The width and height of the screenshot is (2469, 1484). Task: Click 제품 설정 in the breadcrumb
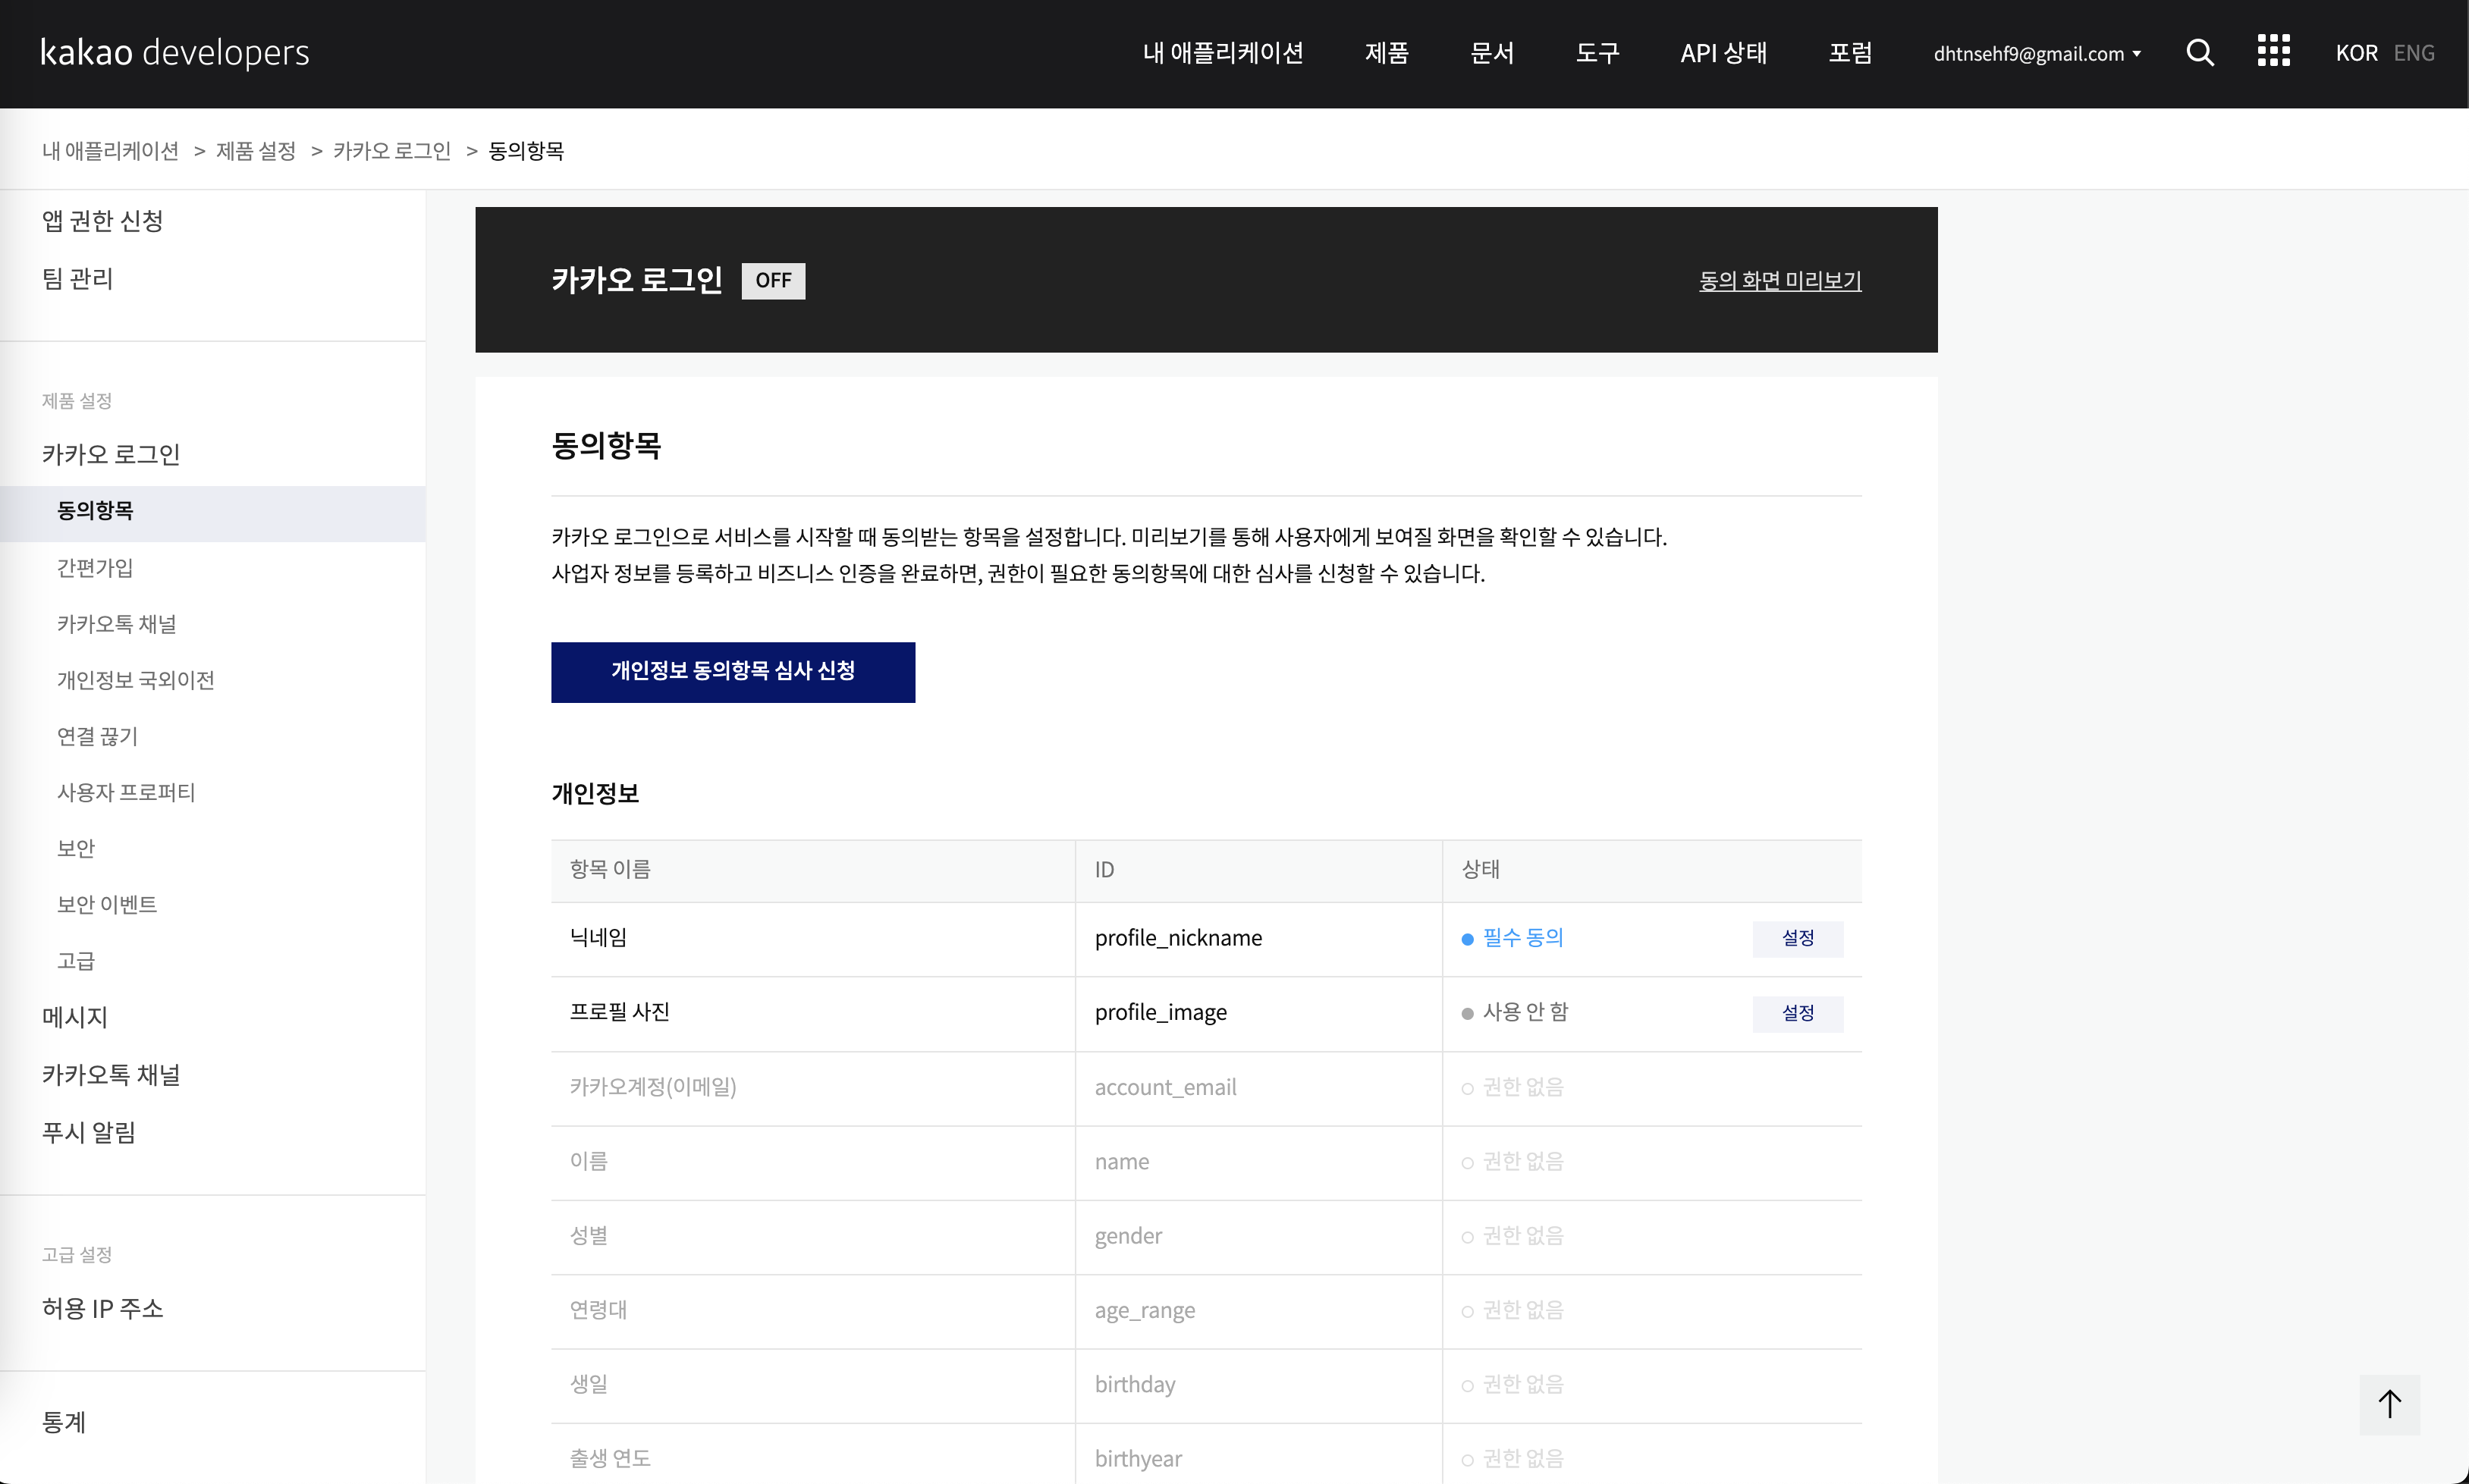coord(256,151)
